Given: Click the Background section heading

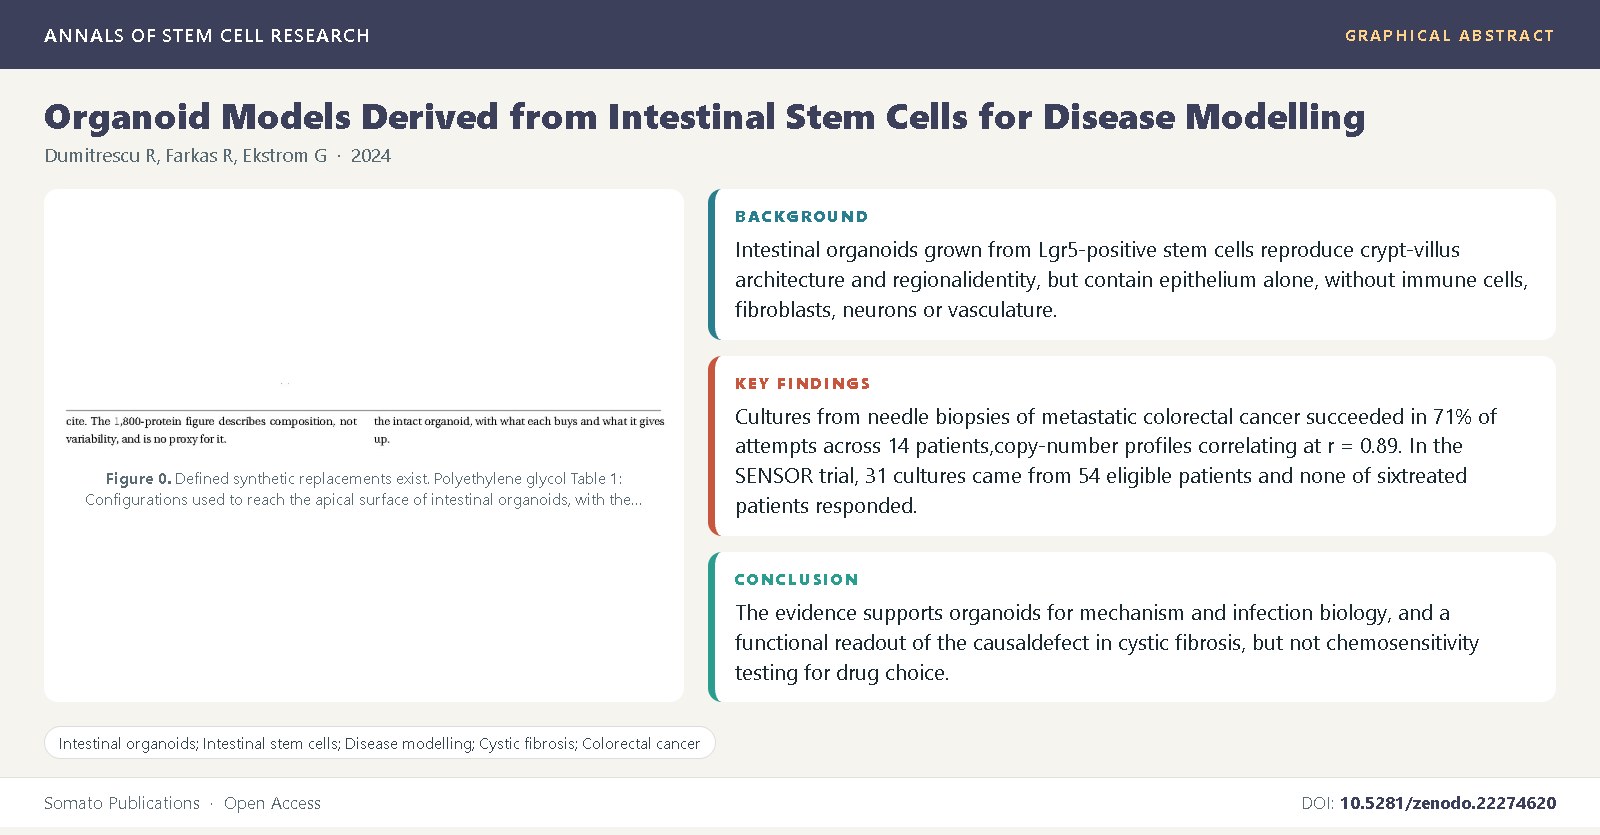Looking at the screenshot, I should [802, 216].
